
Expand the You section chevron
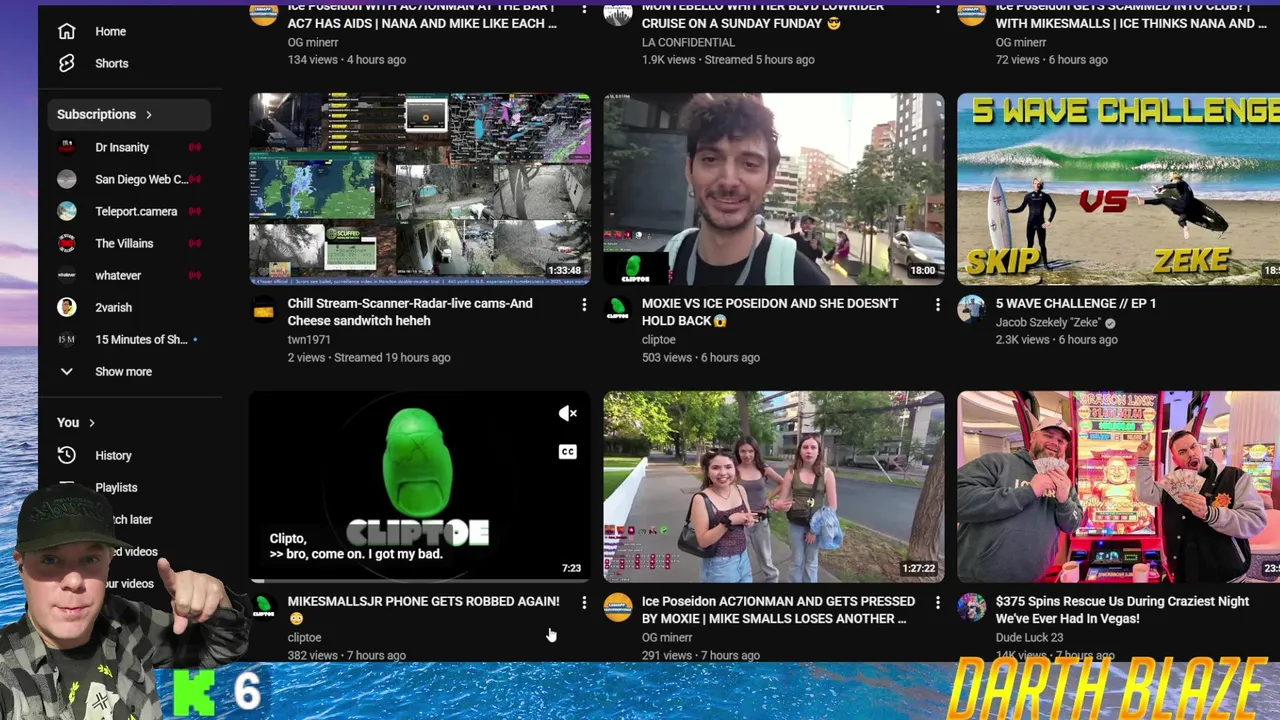(92, 423)
